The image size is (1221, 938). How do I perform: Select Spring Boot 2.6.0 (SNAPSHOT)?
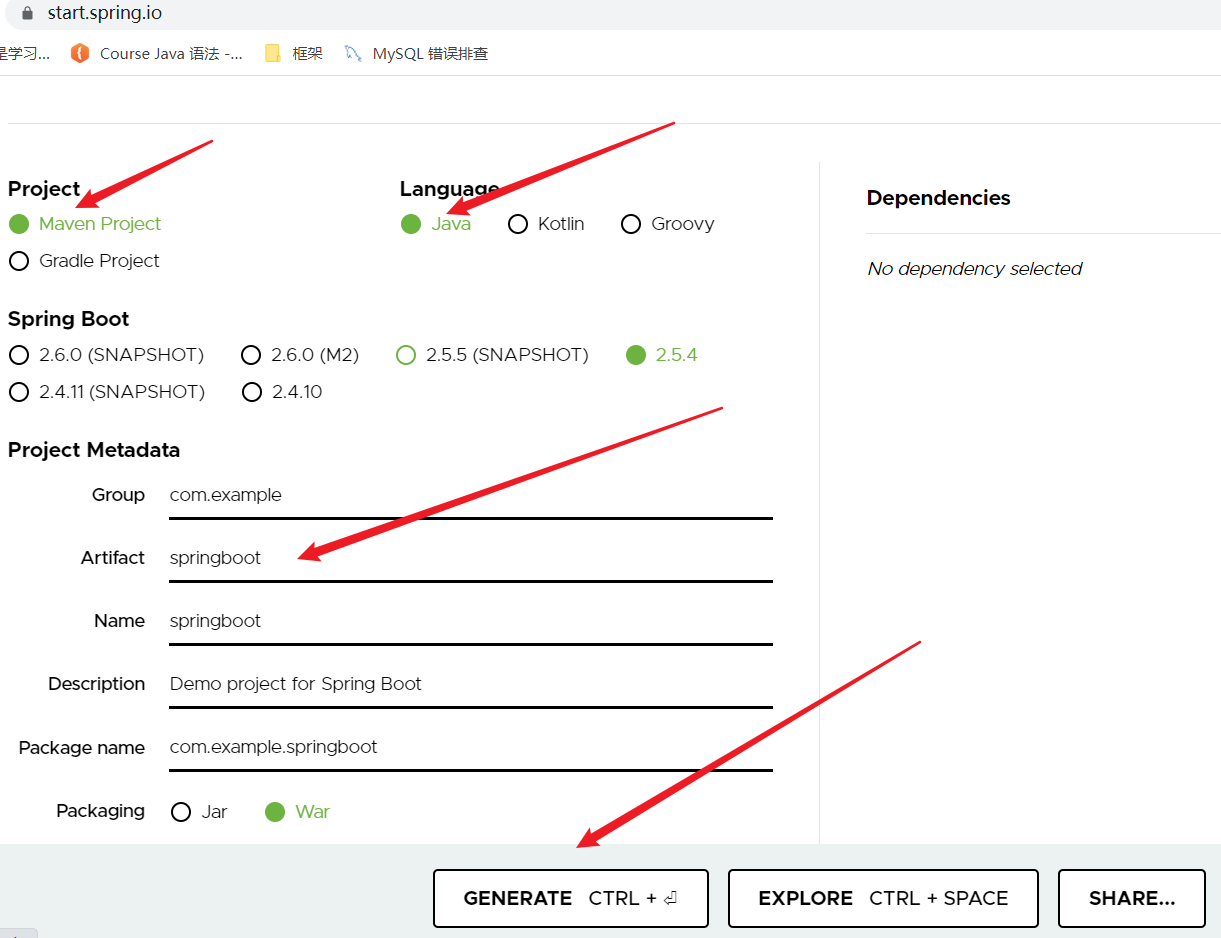coord(106,355)
